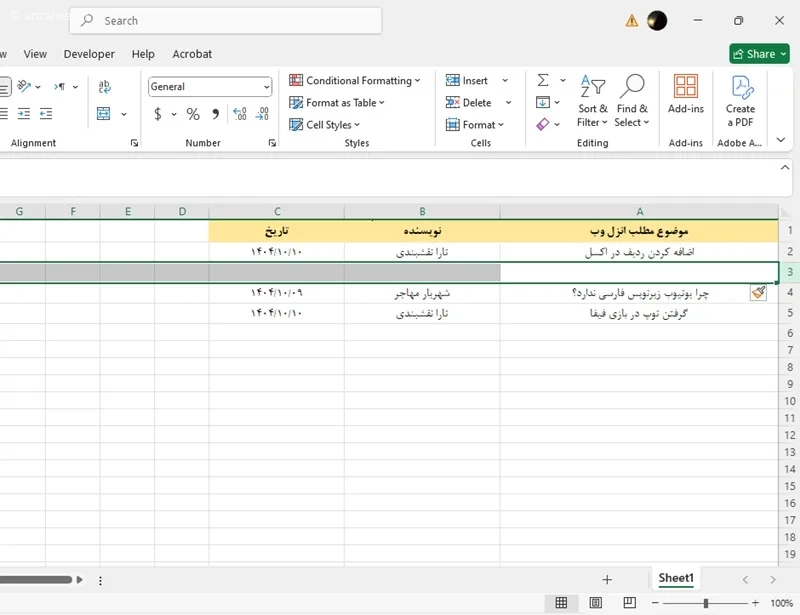This screenshot has height=615, width=800.
Task: Open the Help tab
Action: tap(143, 54)
